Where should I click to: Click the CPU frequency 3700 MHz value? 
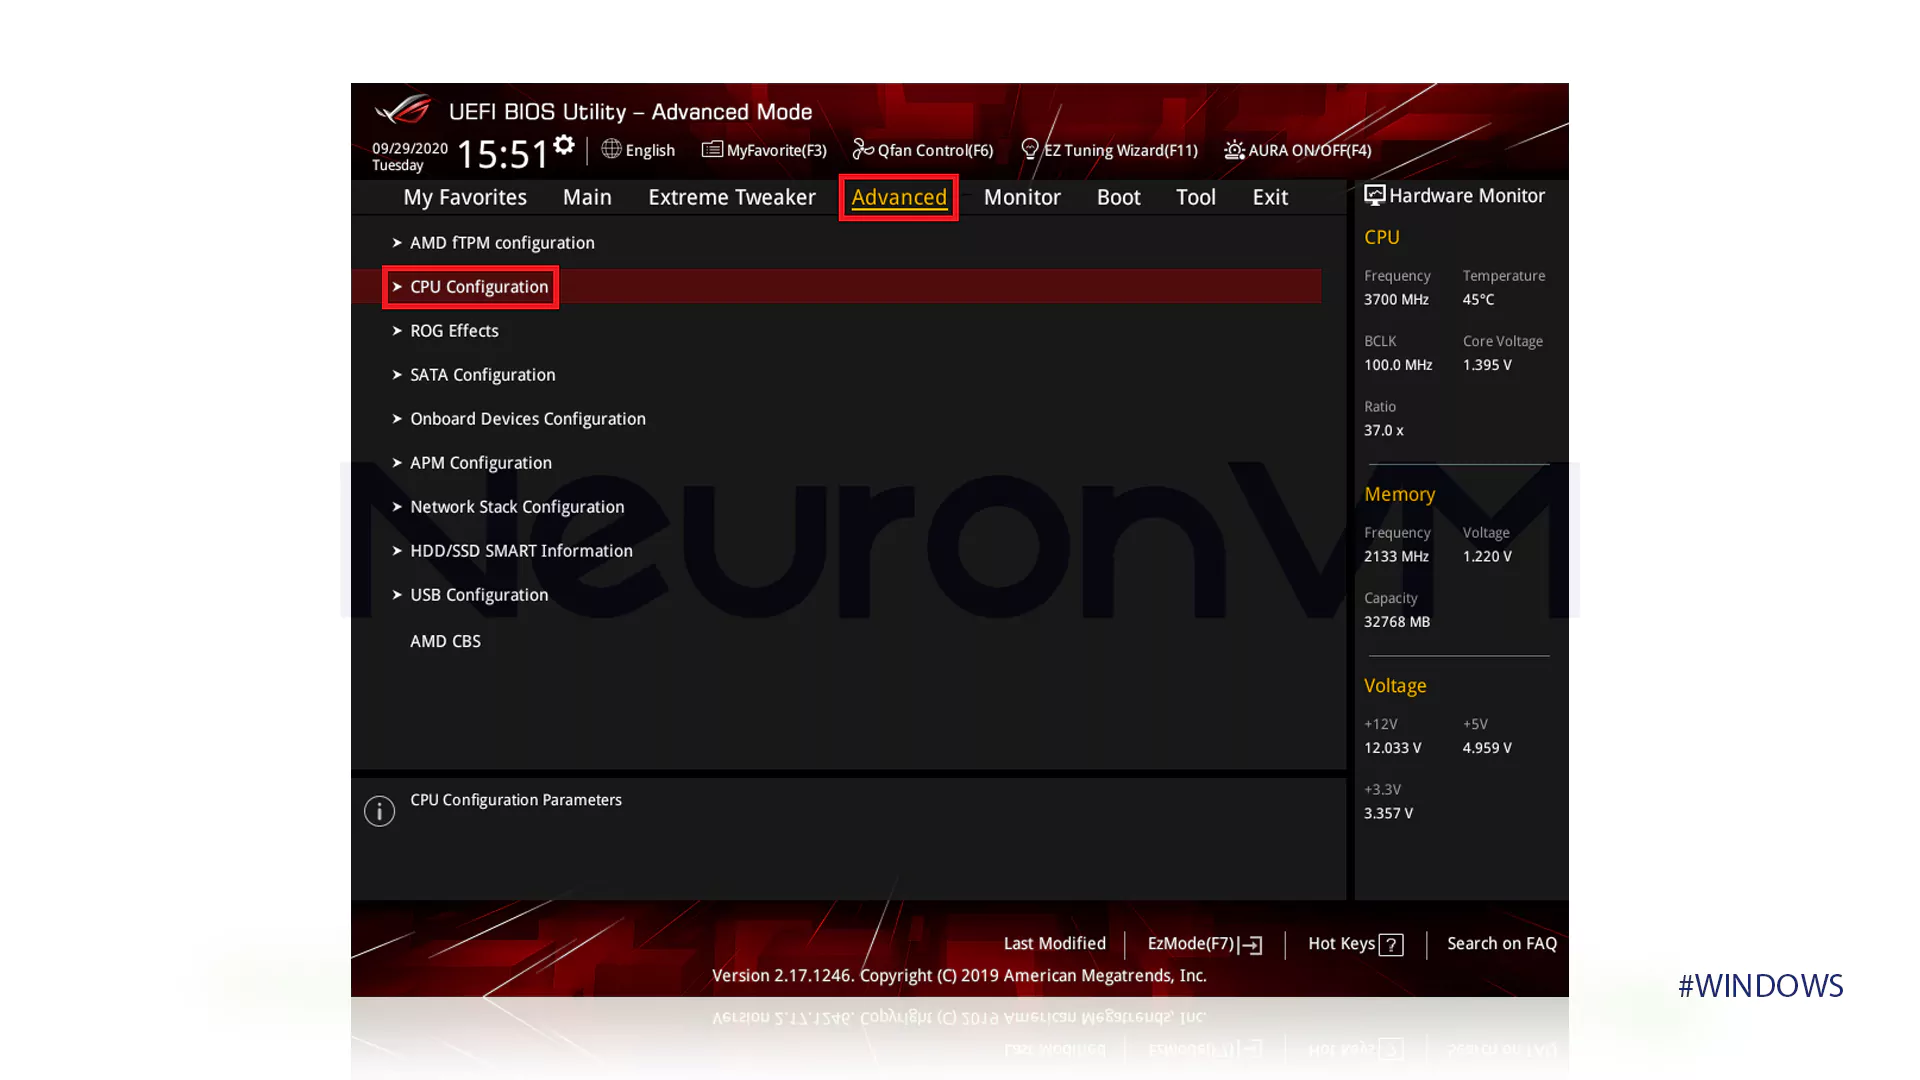coord(1396,300)
